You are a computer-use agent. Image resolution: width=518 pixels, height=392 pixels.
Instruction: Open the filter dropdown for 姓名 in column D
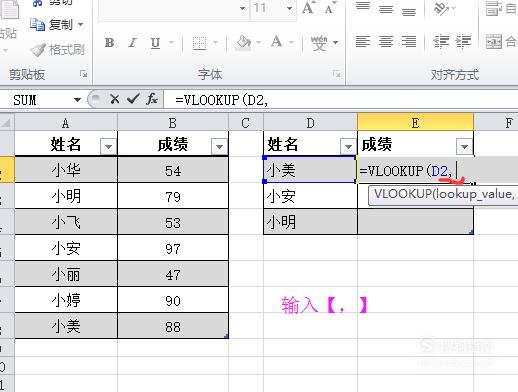[x=348, y=146]
